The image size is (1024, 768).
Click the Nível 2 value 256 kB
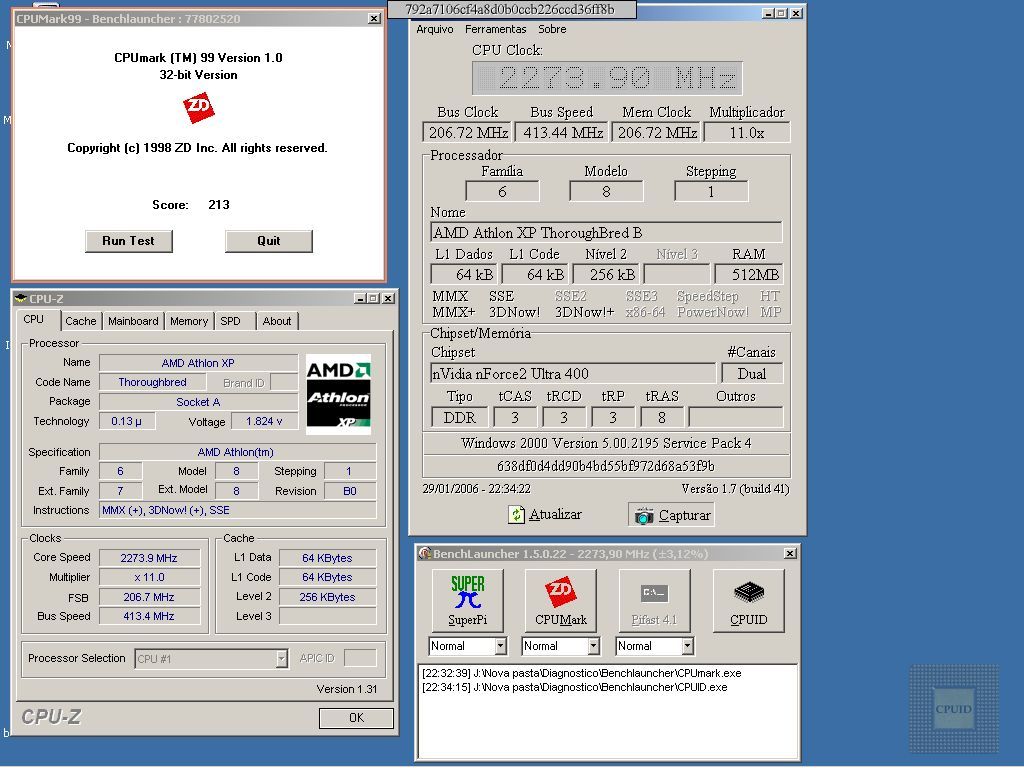click(606, 274)
